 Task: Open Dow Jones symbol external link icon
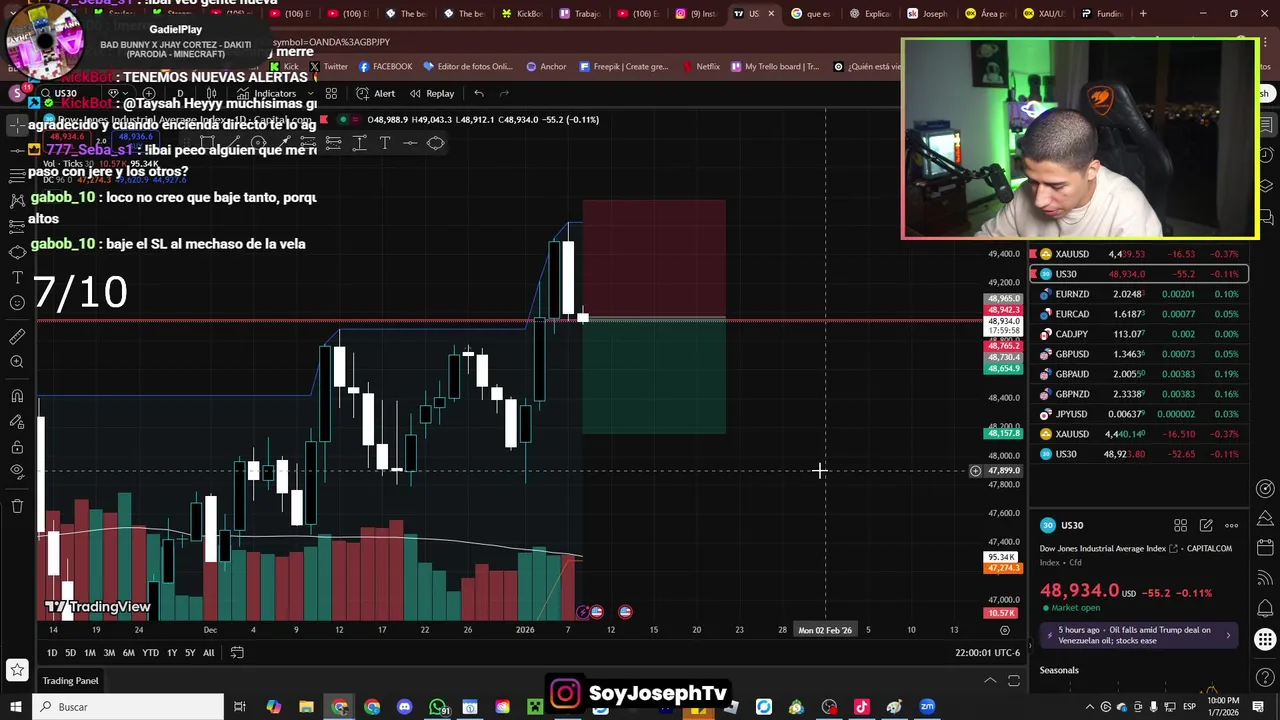coord(1173,548)
